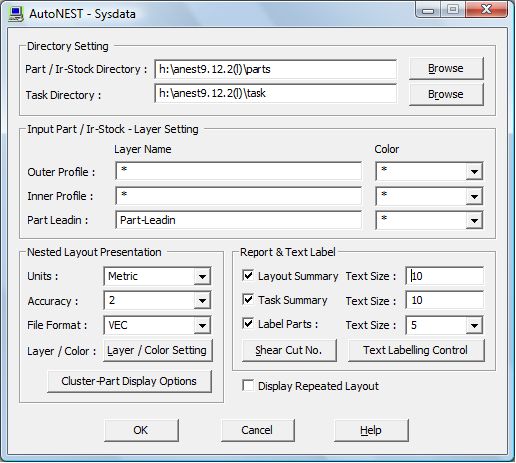Click the Task Directory path field

point(275,93)
